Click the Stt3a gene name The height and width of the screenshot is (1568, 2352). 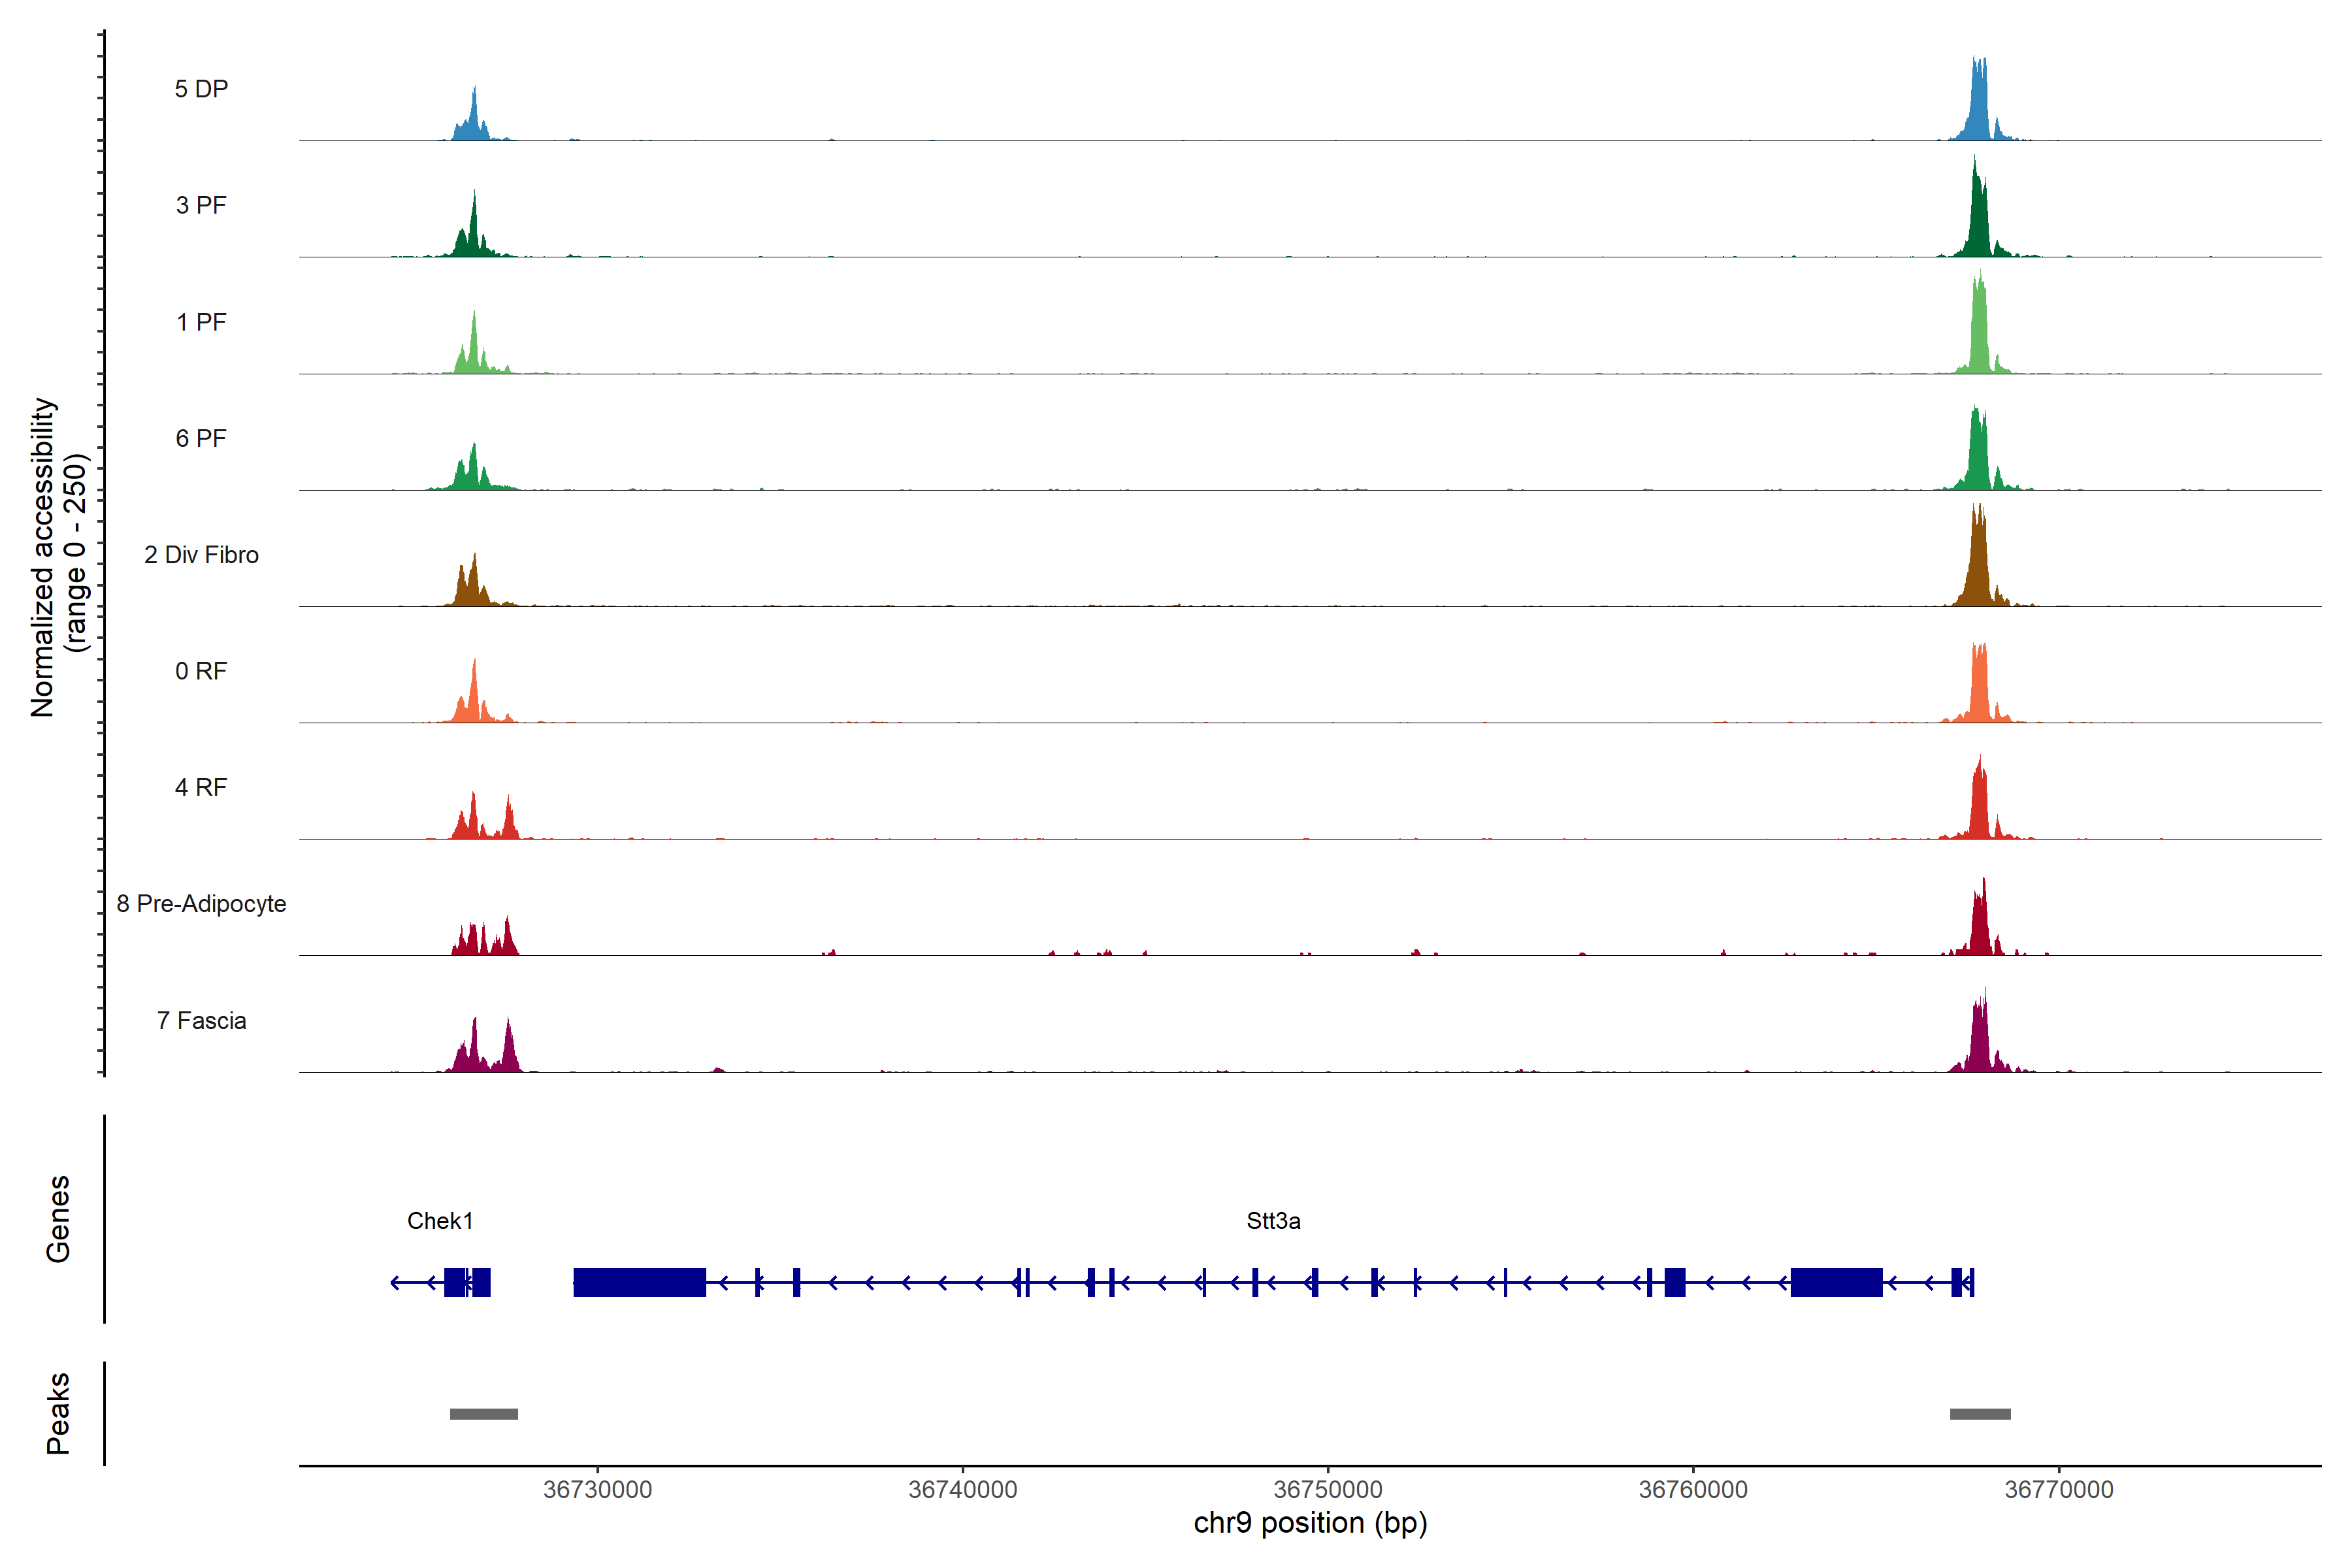point(1273,1221)
